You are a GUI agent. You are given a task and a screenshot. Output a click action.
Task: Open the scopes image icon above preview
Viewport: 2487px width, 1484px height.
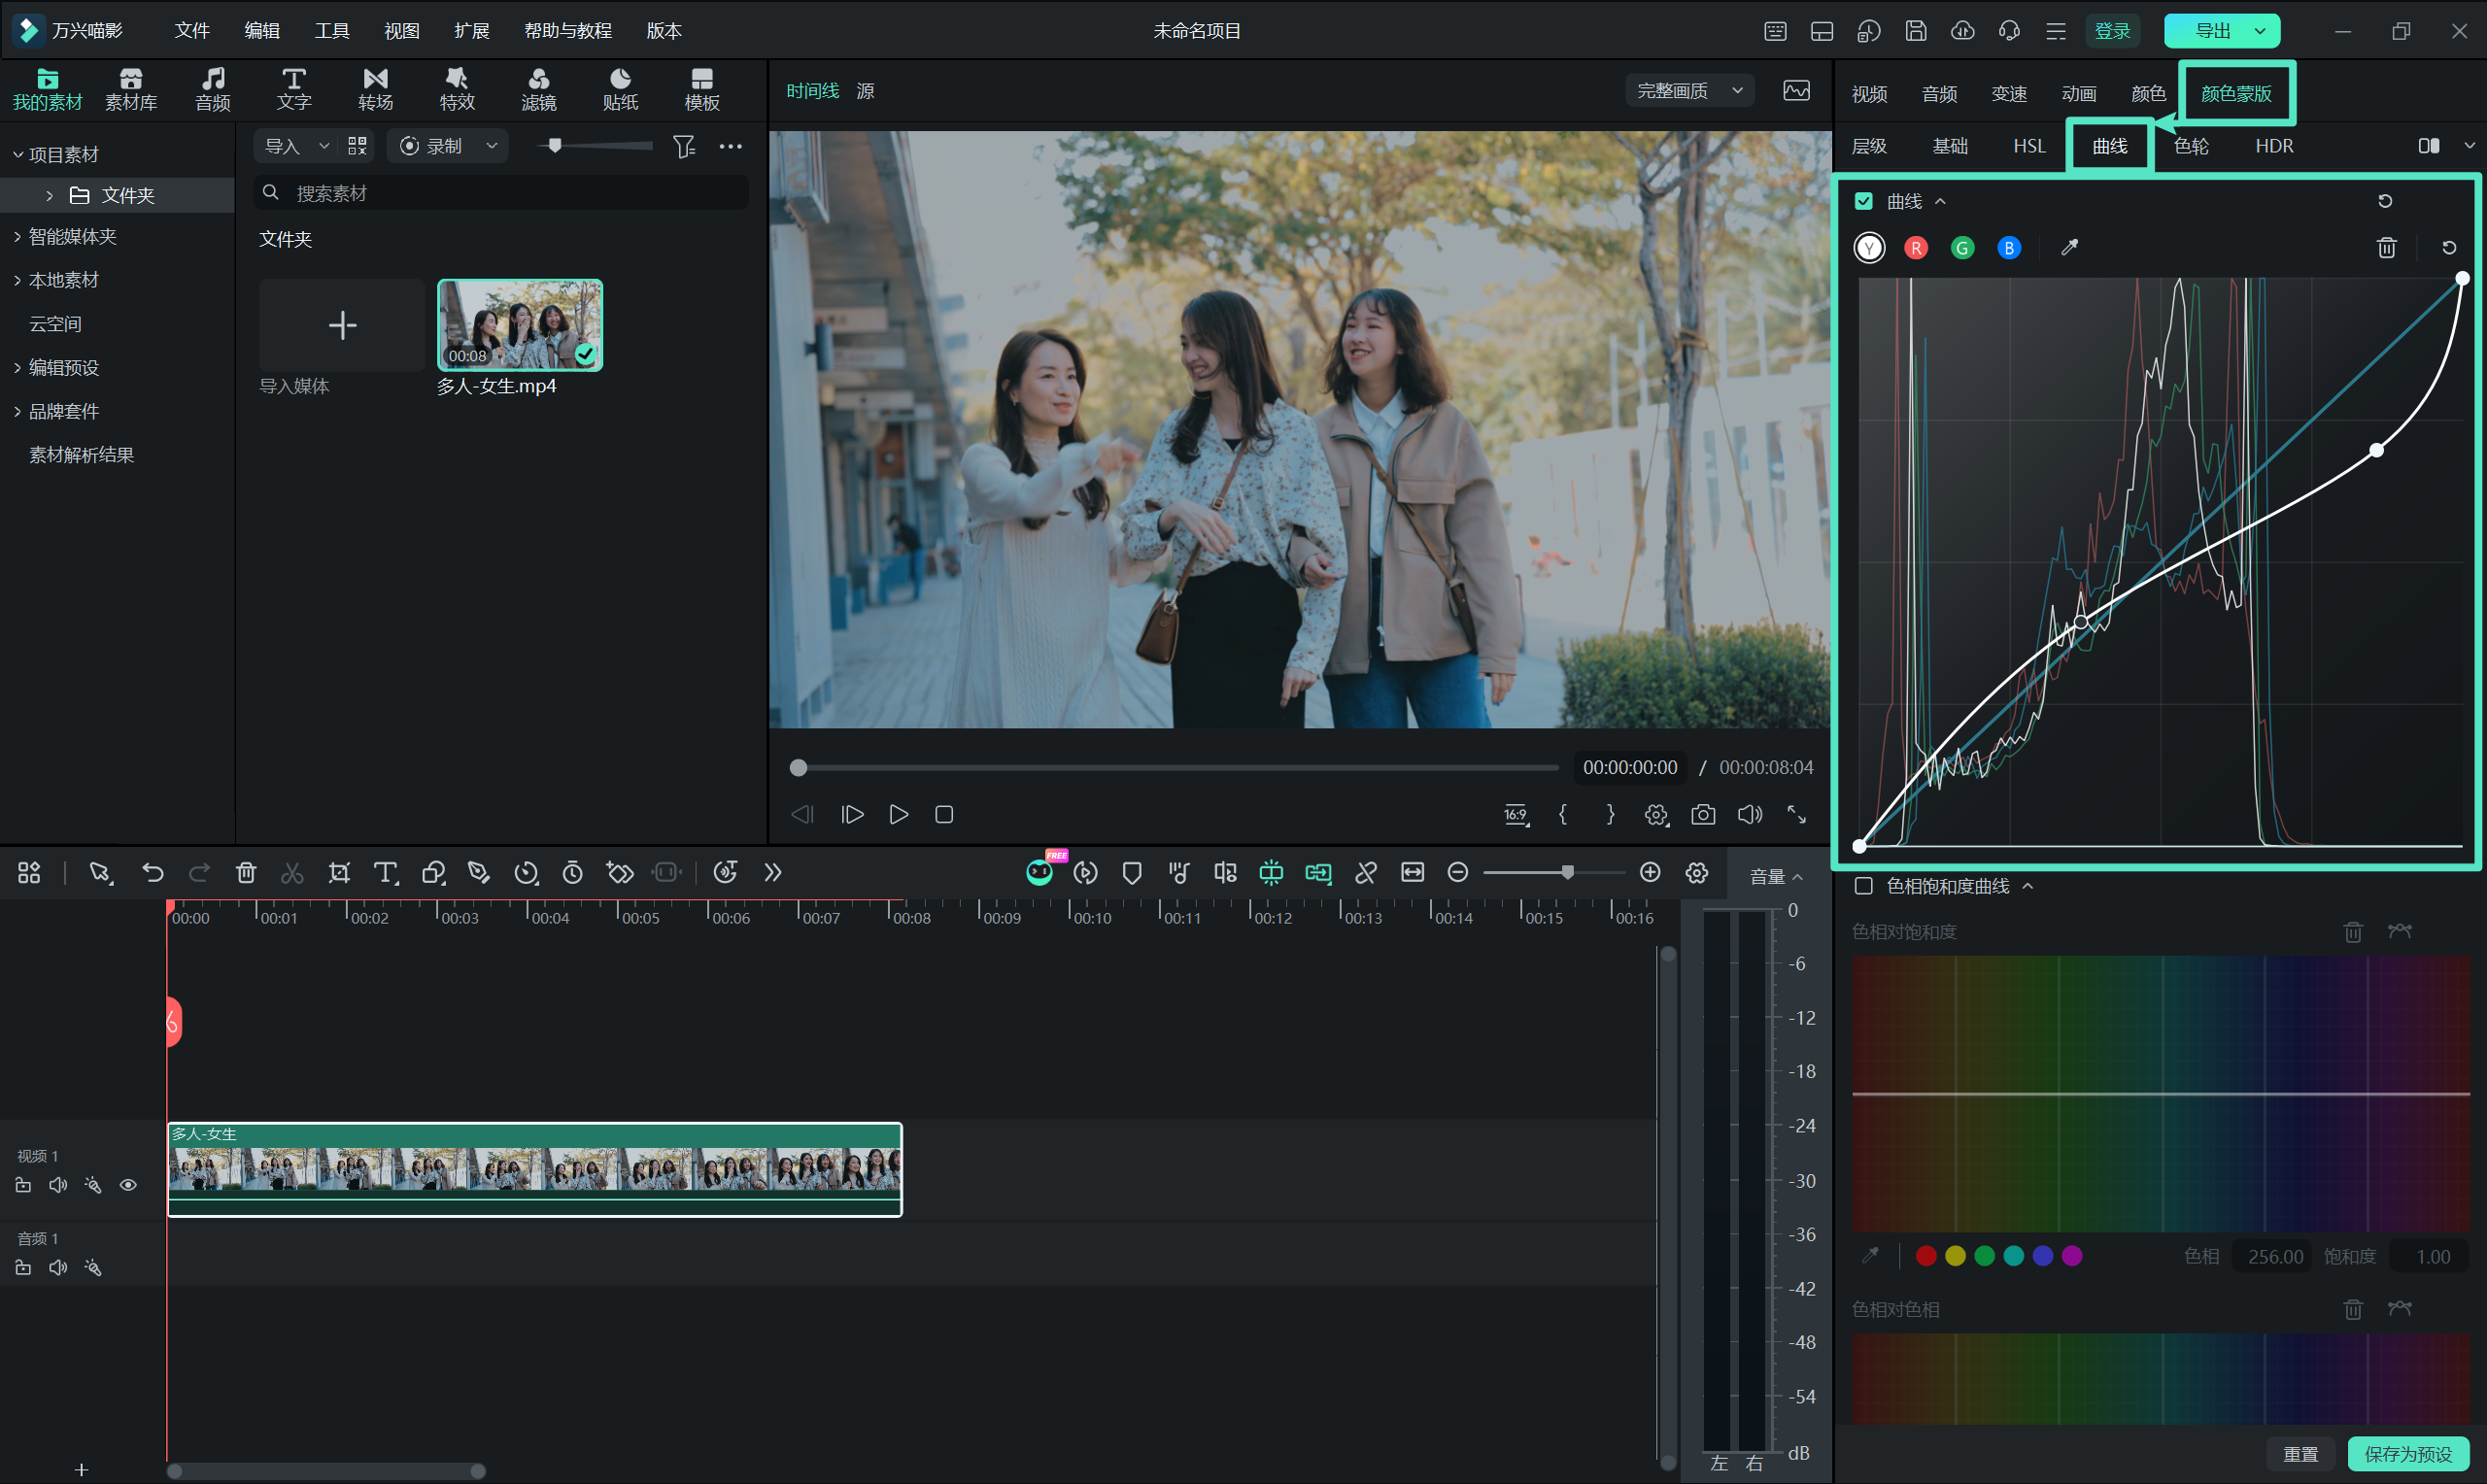pos(1796,90)
